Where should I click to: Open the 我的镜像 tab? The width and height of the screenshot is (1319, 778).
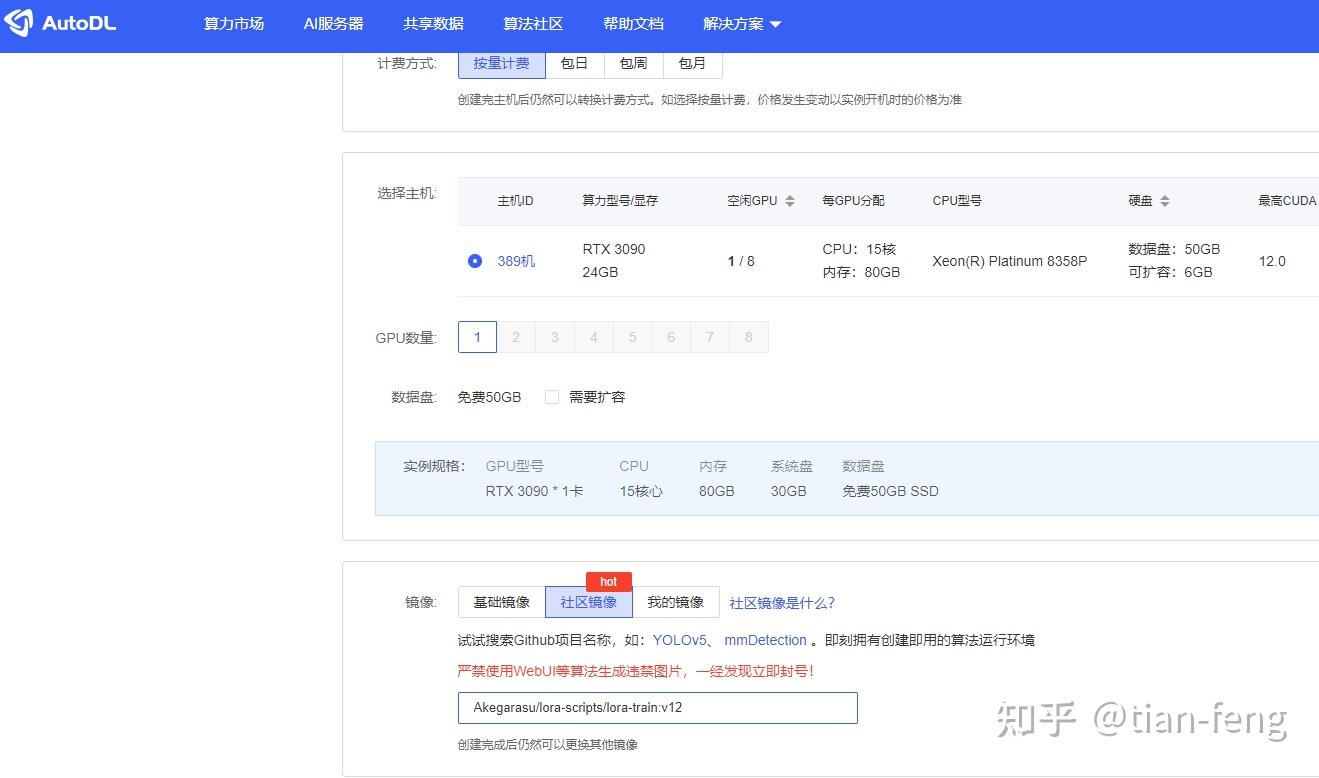[676, 601]
